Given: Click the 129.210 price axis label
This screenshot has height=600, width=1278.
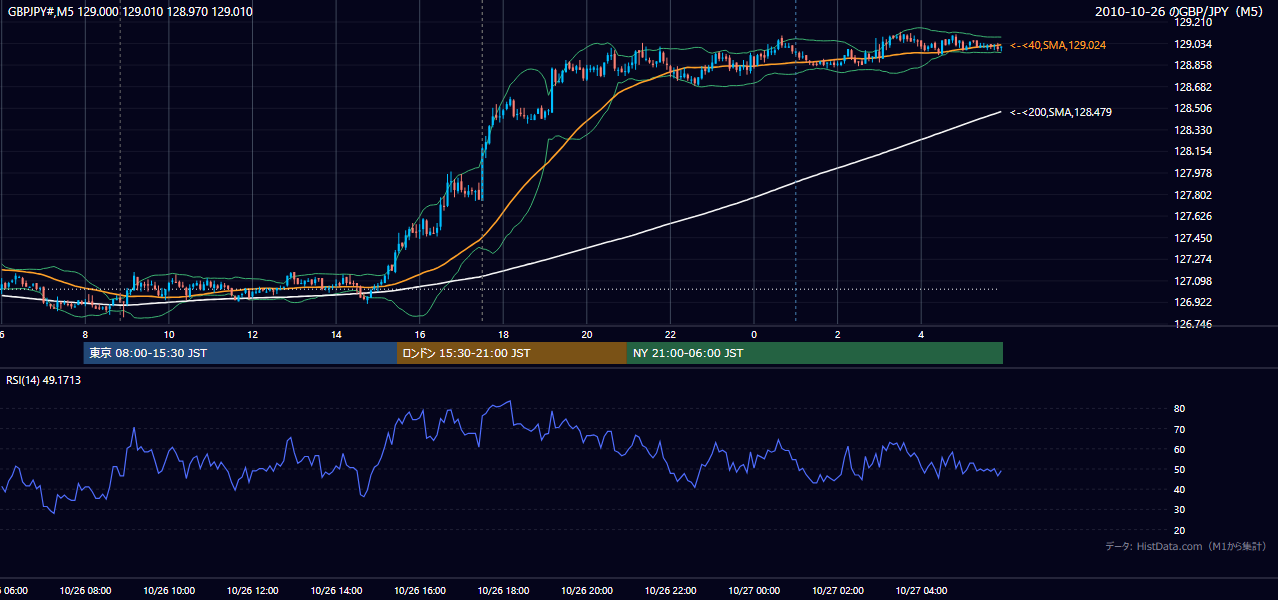Looking at the screenshot, I should [x=1193, y=22].
